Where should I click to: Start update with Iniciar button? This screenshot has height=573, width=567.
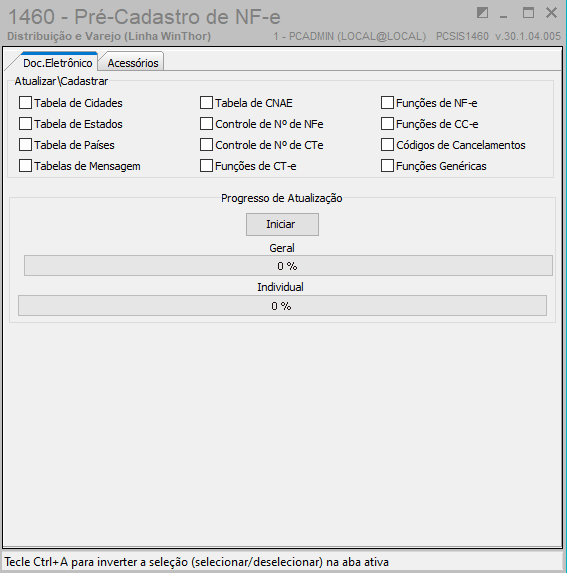[x=282, y=224]
